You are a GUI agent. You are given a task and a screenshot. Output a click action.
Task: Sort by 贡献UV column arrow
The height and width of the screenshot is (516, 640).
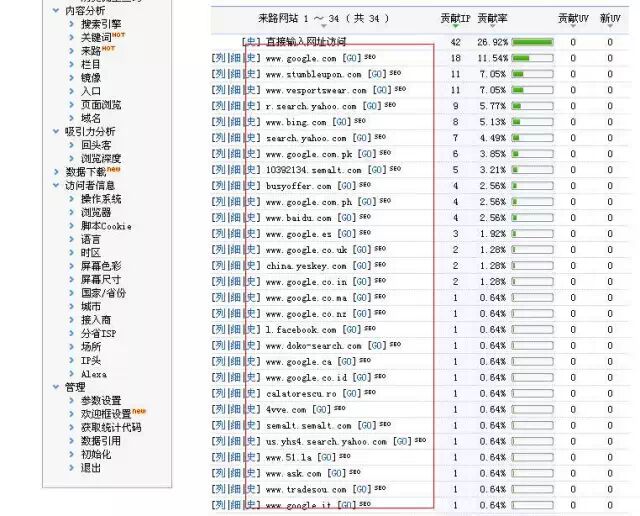click(573, 26)
